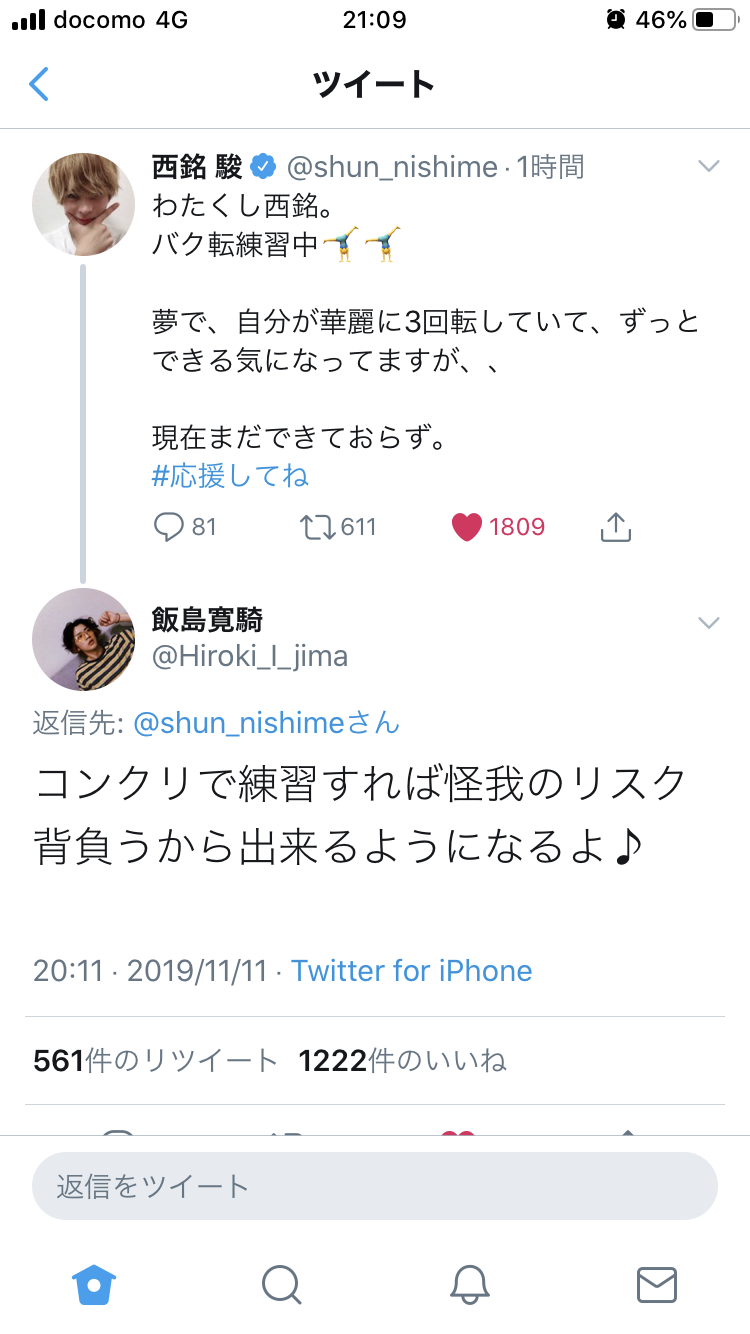750x1334 pixels.
Task: Share the top tweet
Action: pos(615,527)
